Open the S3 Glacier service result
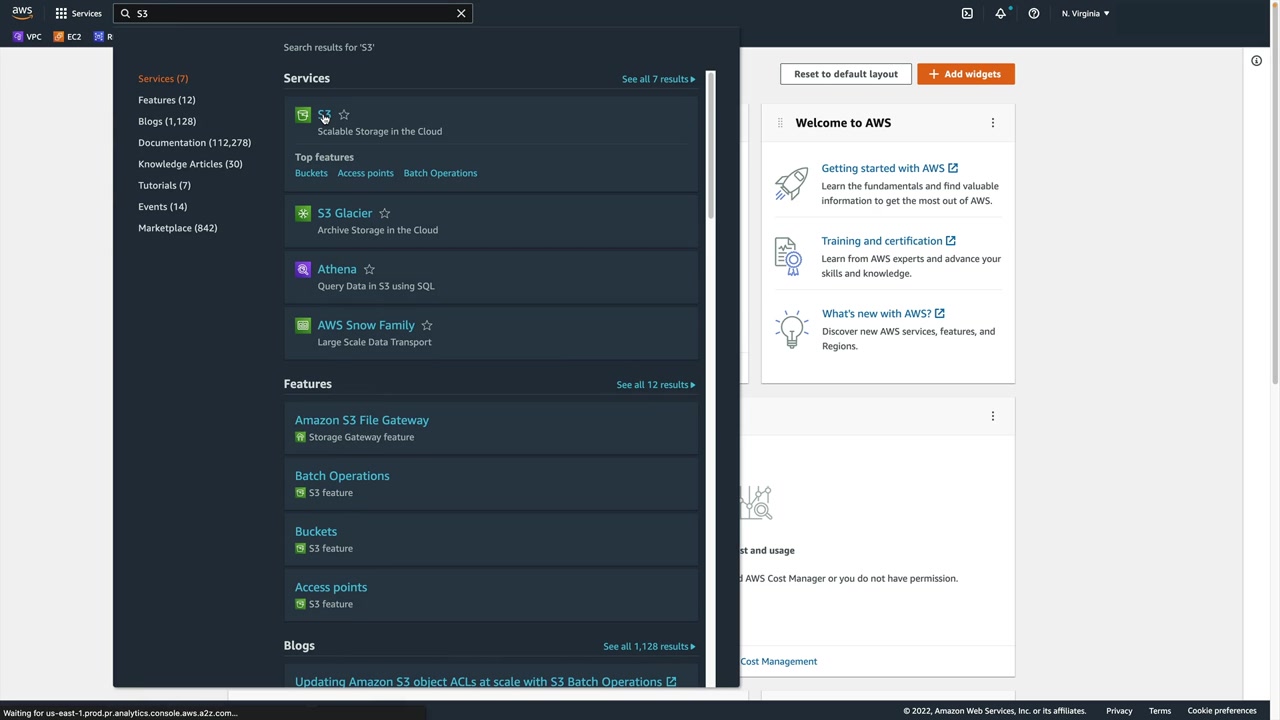 (345, 213)
